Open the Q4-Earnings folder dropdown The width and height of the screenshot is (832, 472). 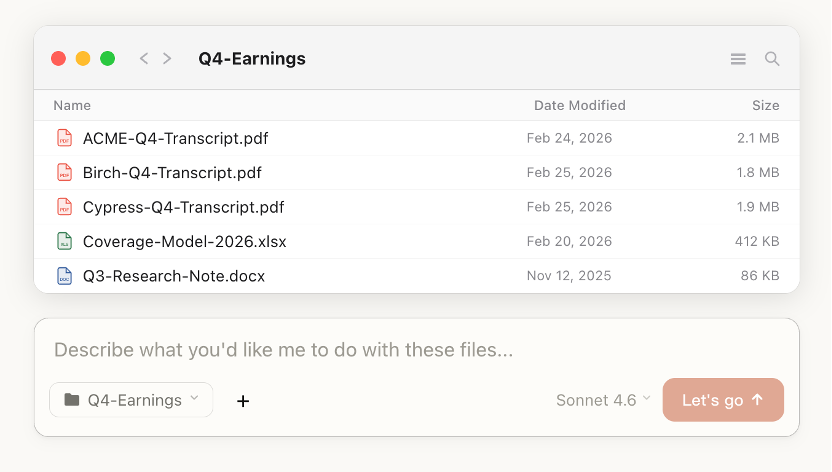coord(131,400)
